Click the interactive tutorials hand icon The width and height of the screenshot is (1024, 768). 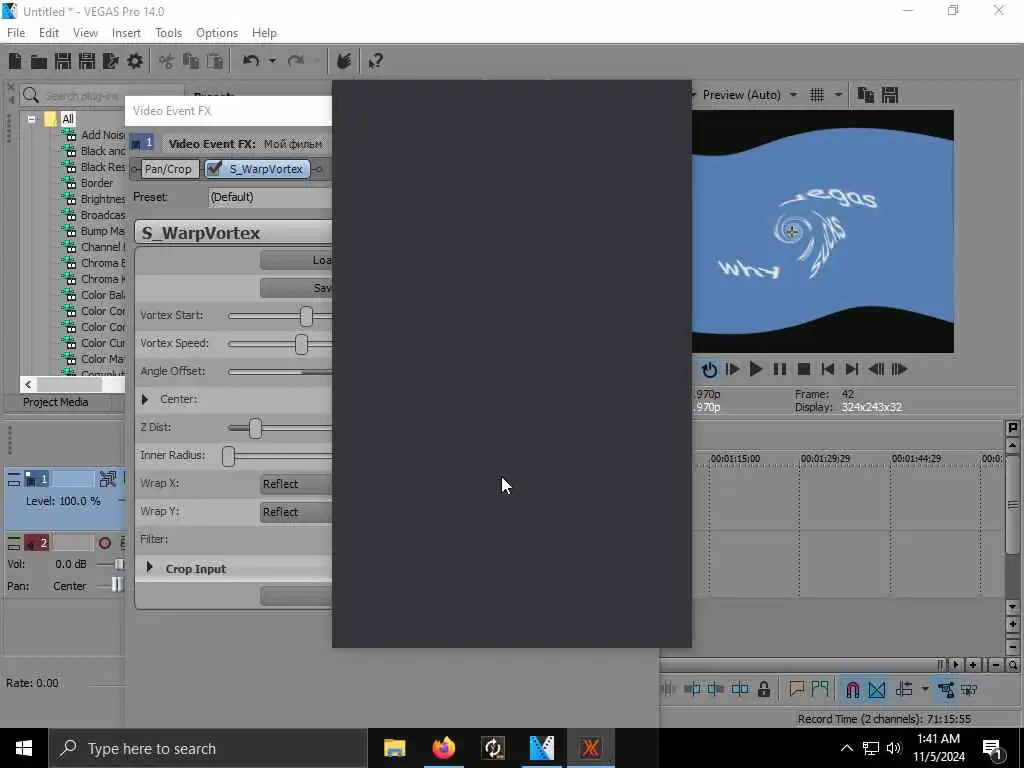coord(344,61)
